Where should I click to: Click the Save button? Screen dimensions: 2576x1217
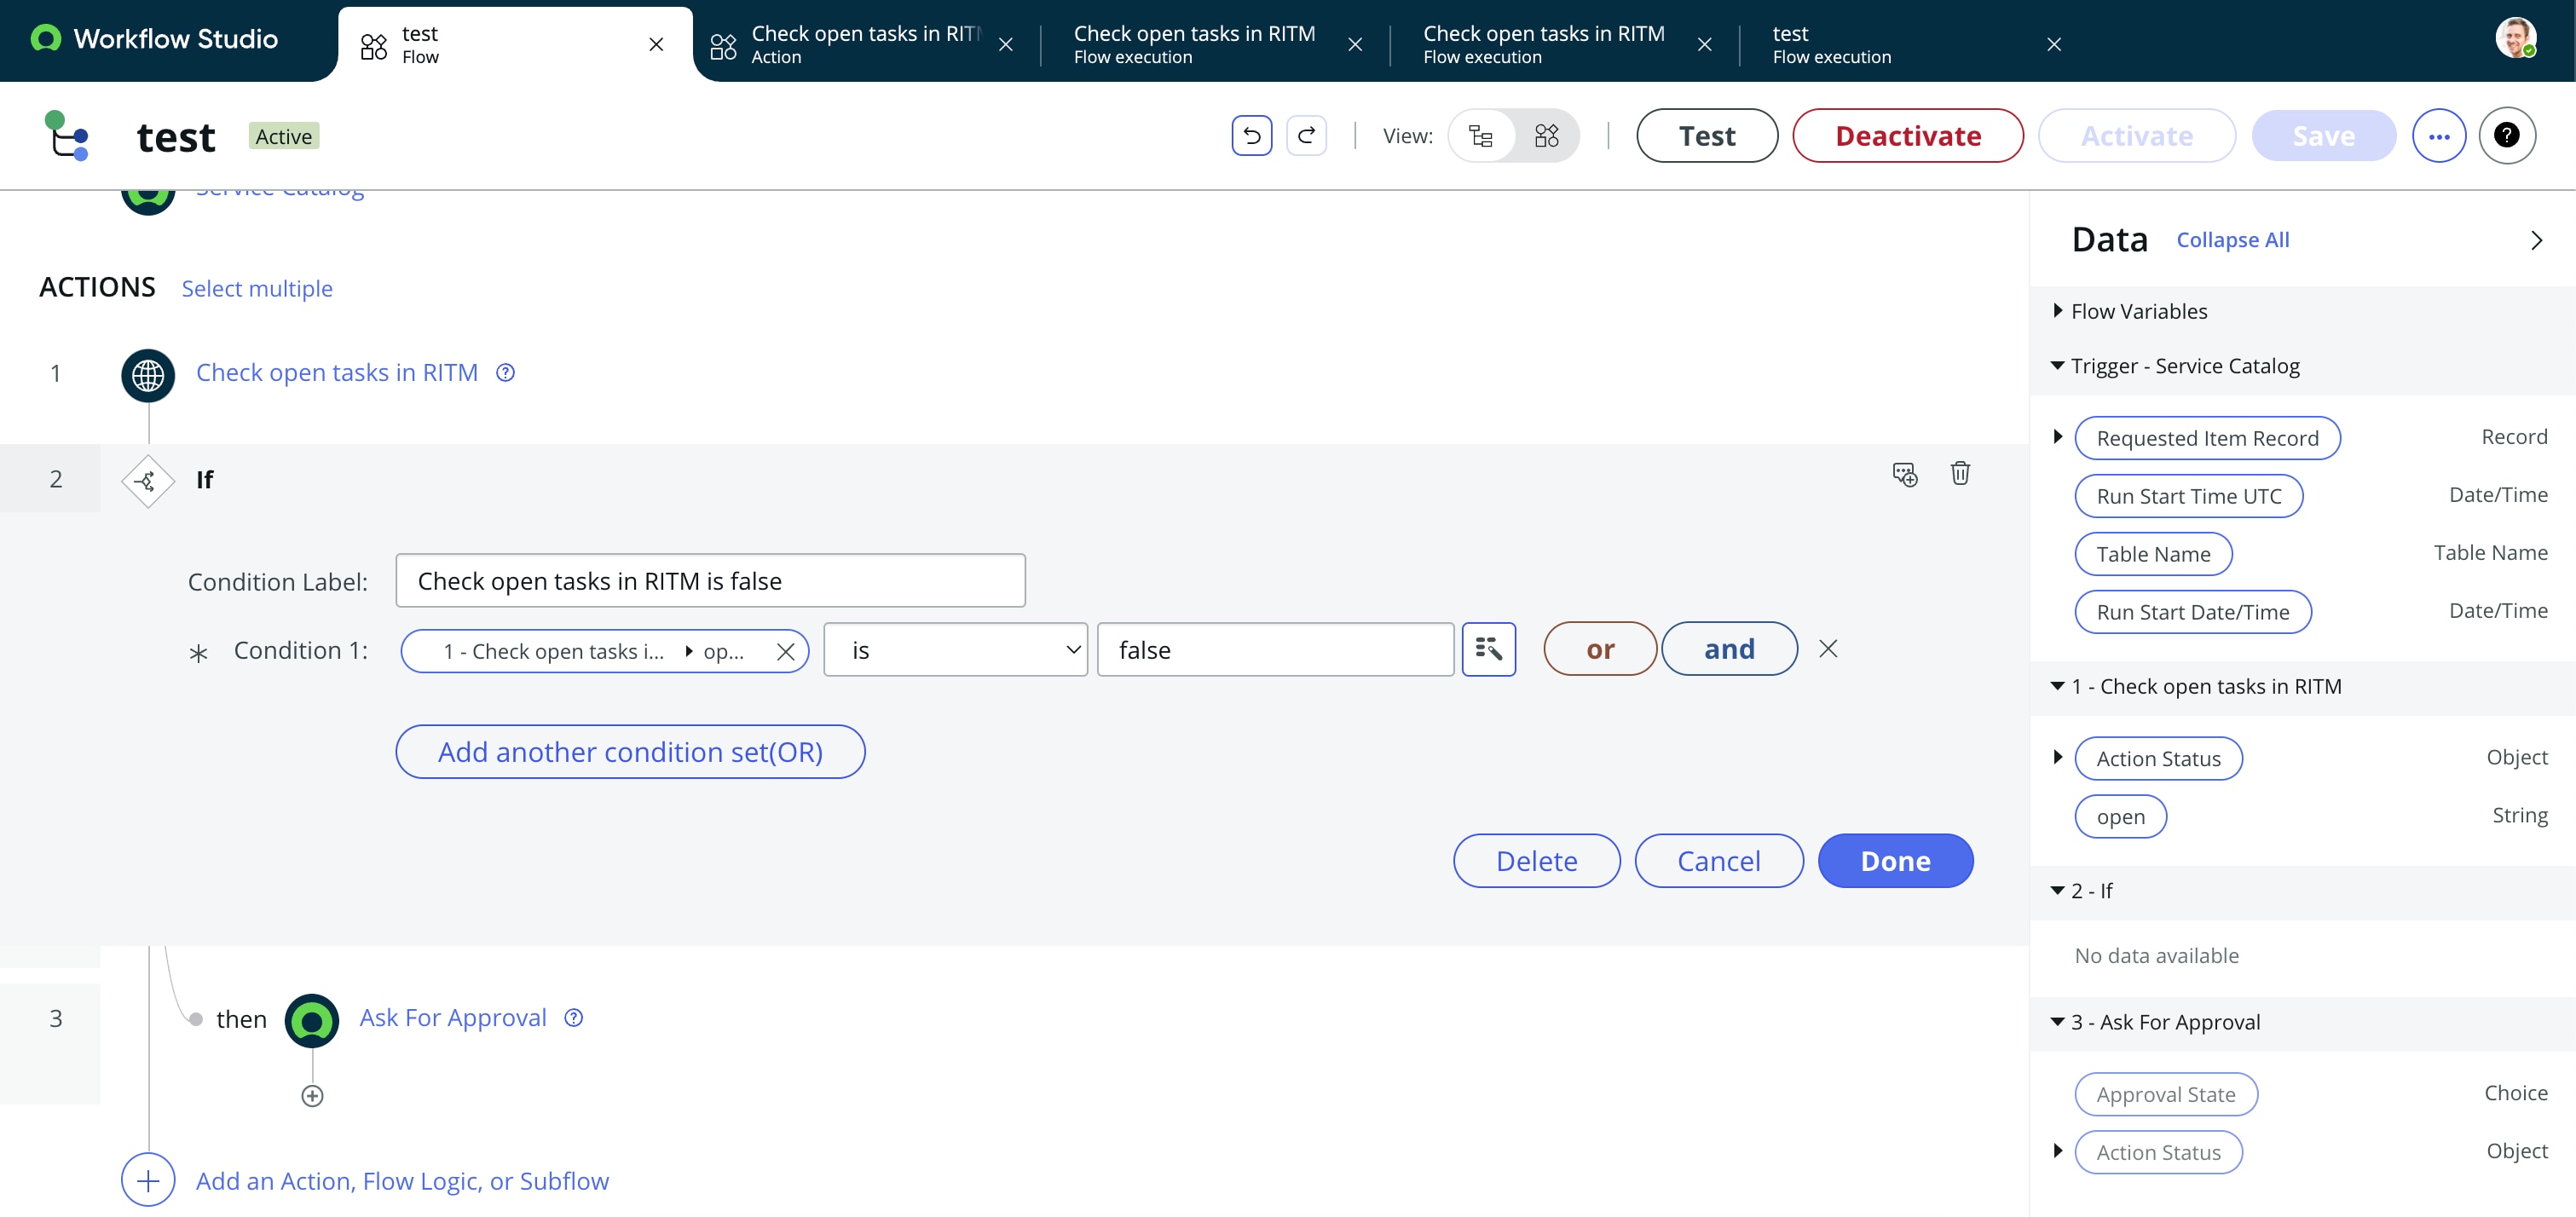pos(2323,135)
